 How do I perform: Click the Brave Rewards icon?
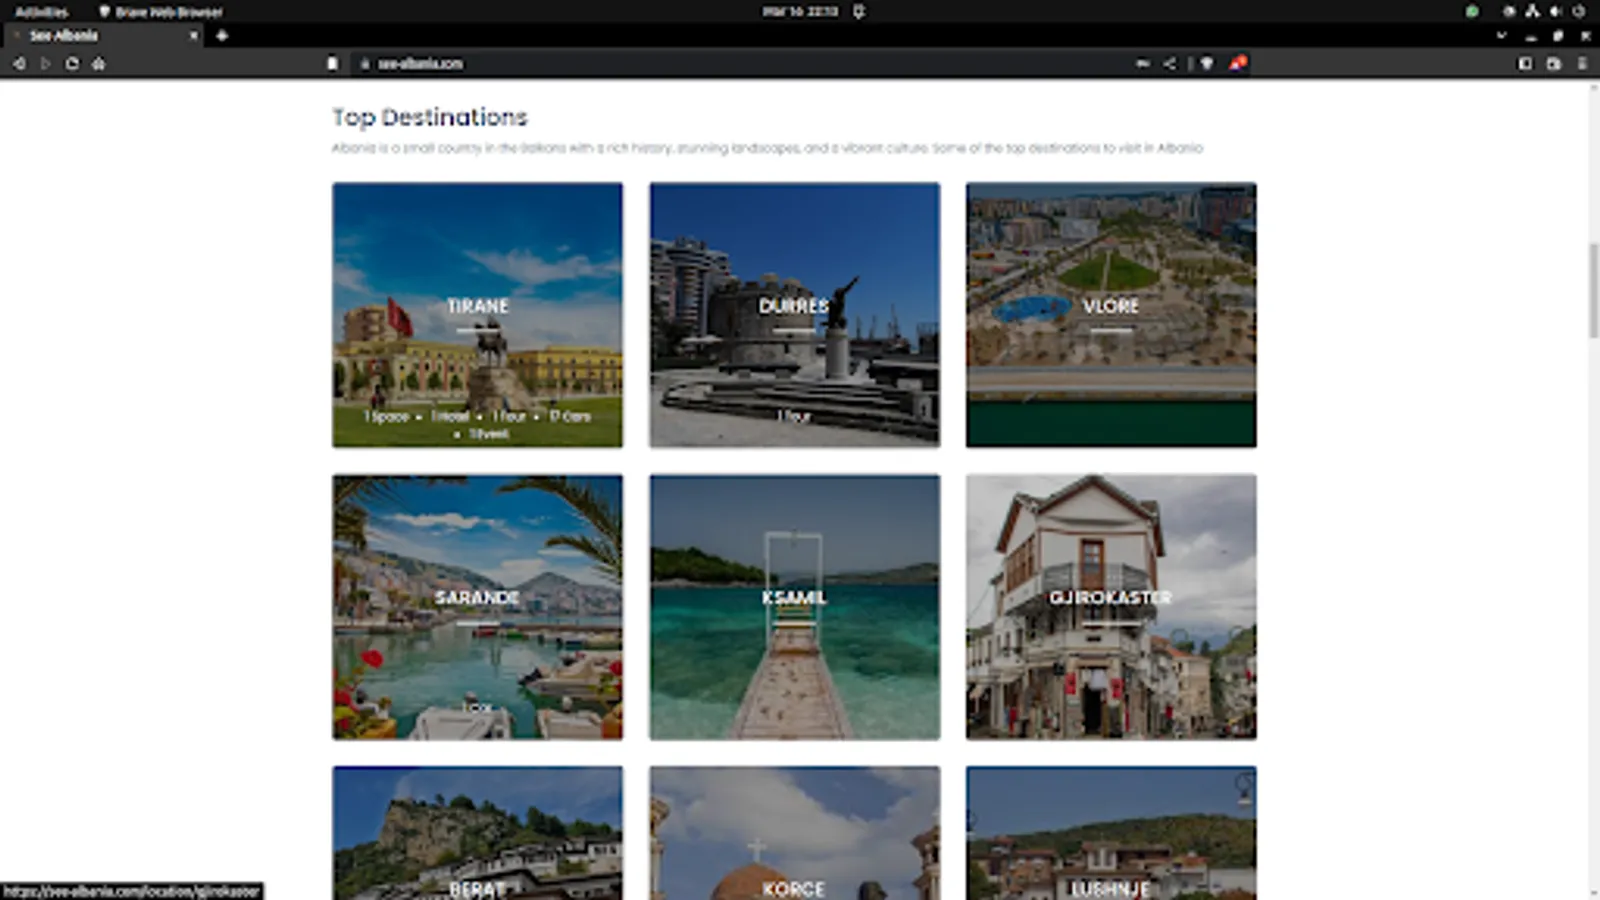pyautogui.click(x=1238, y=63)
